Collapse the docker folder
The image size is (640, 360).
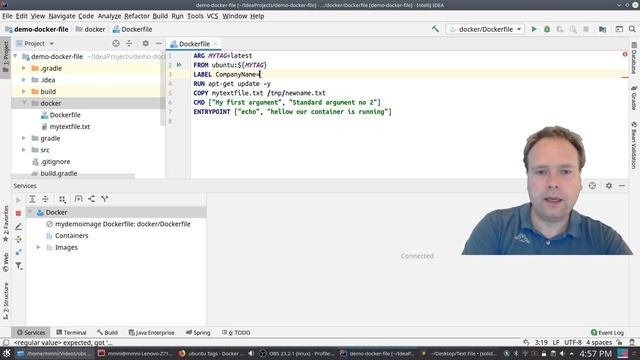(24, 103)
